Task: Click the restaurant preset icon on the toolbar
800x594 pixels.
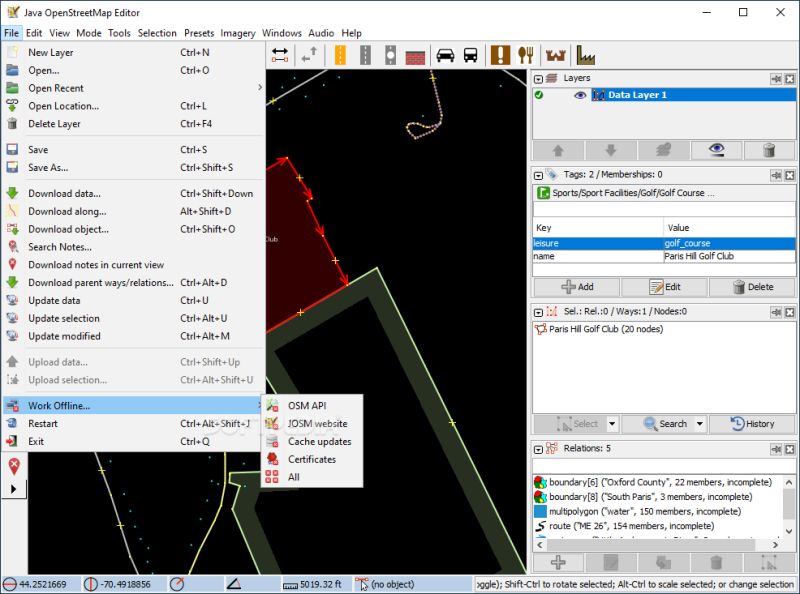Action: coord(525,55)
